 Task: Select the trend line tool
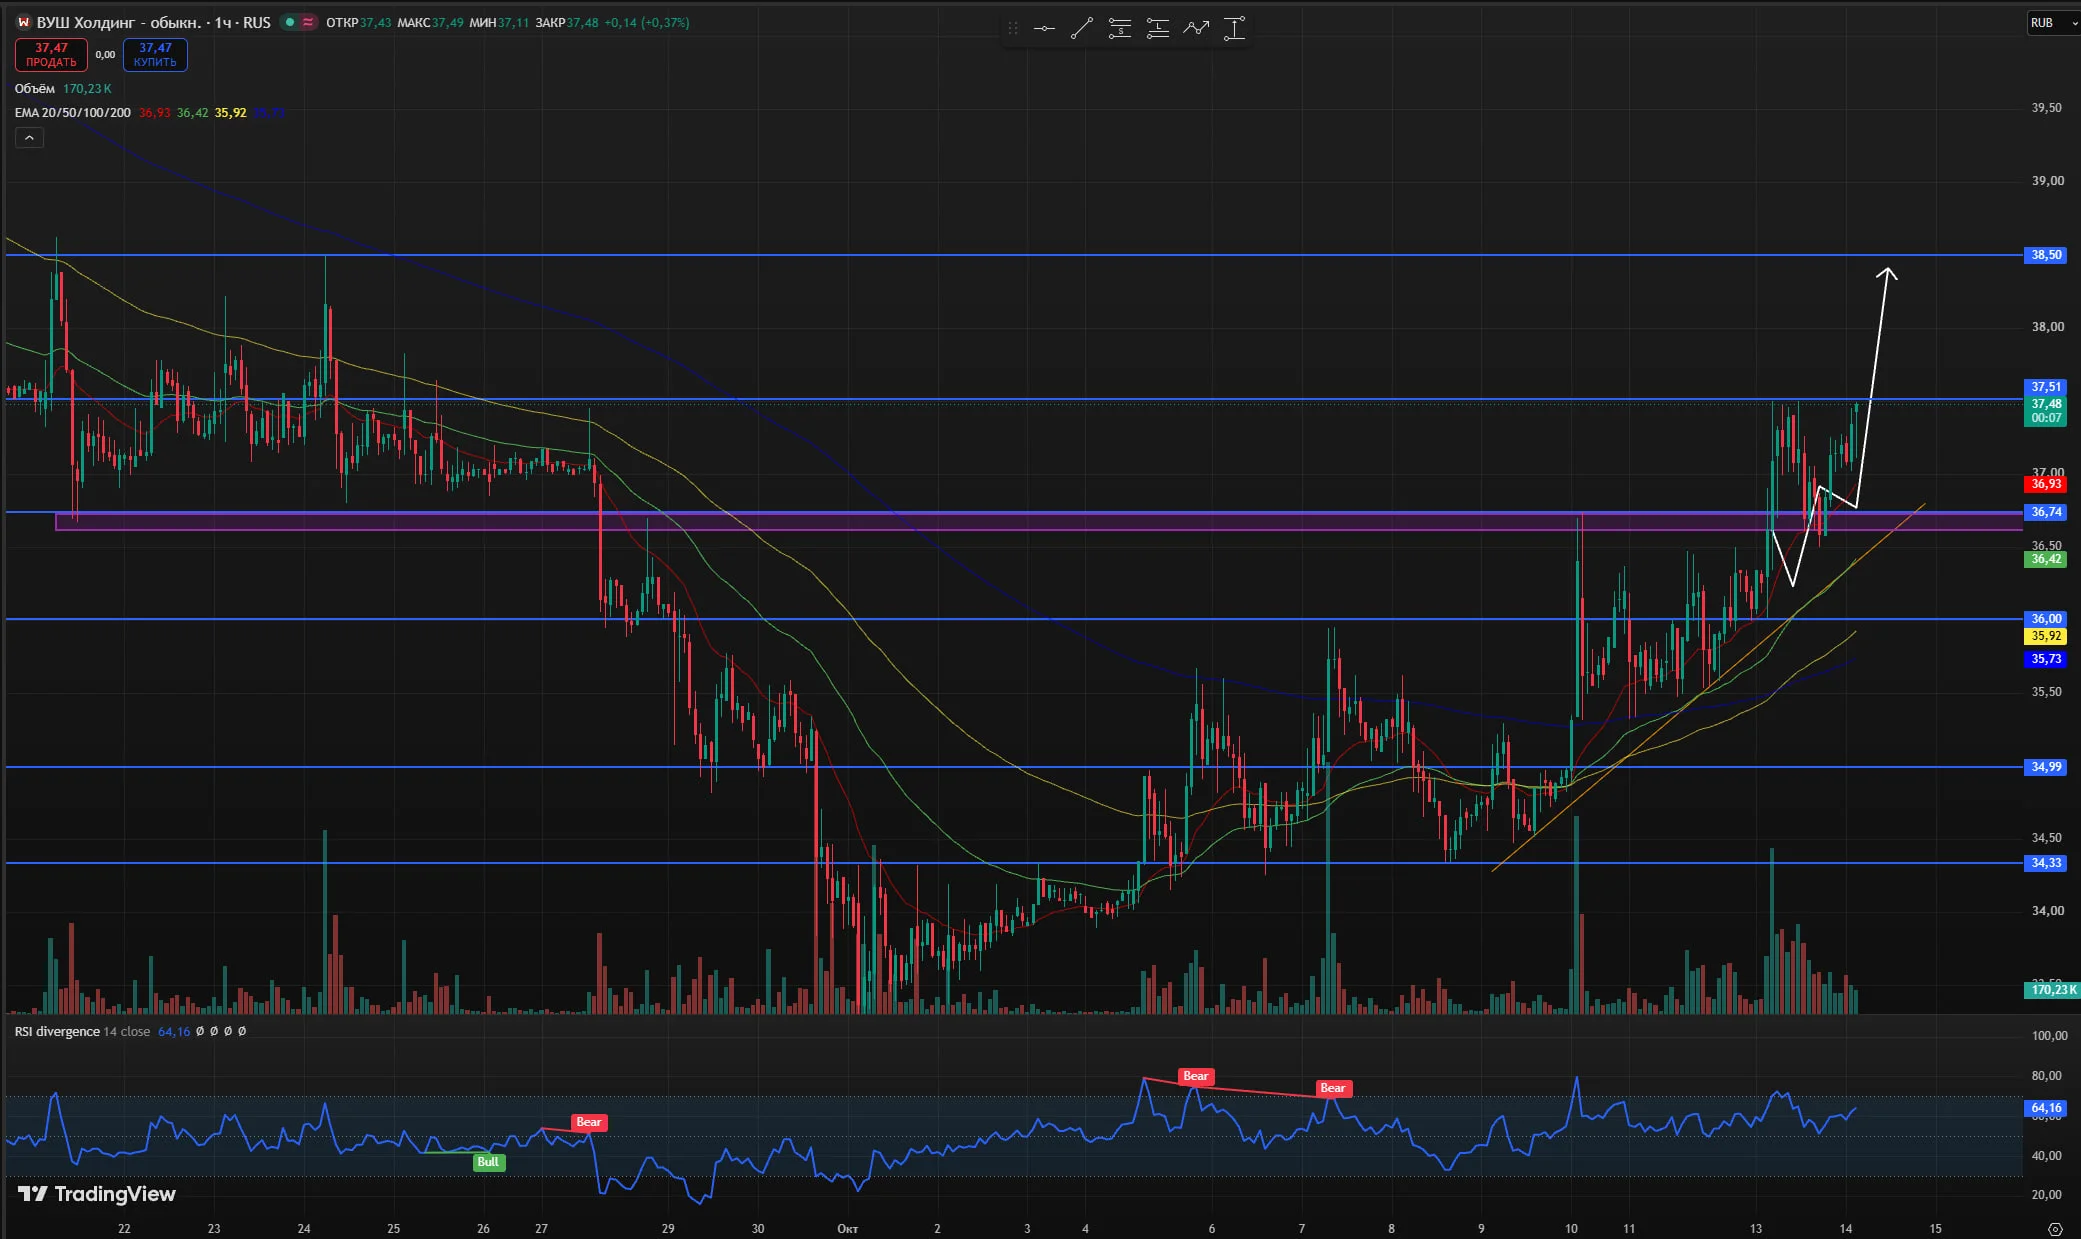1081,29
